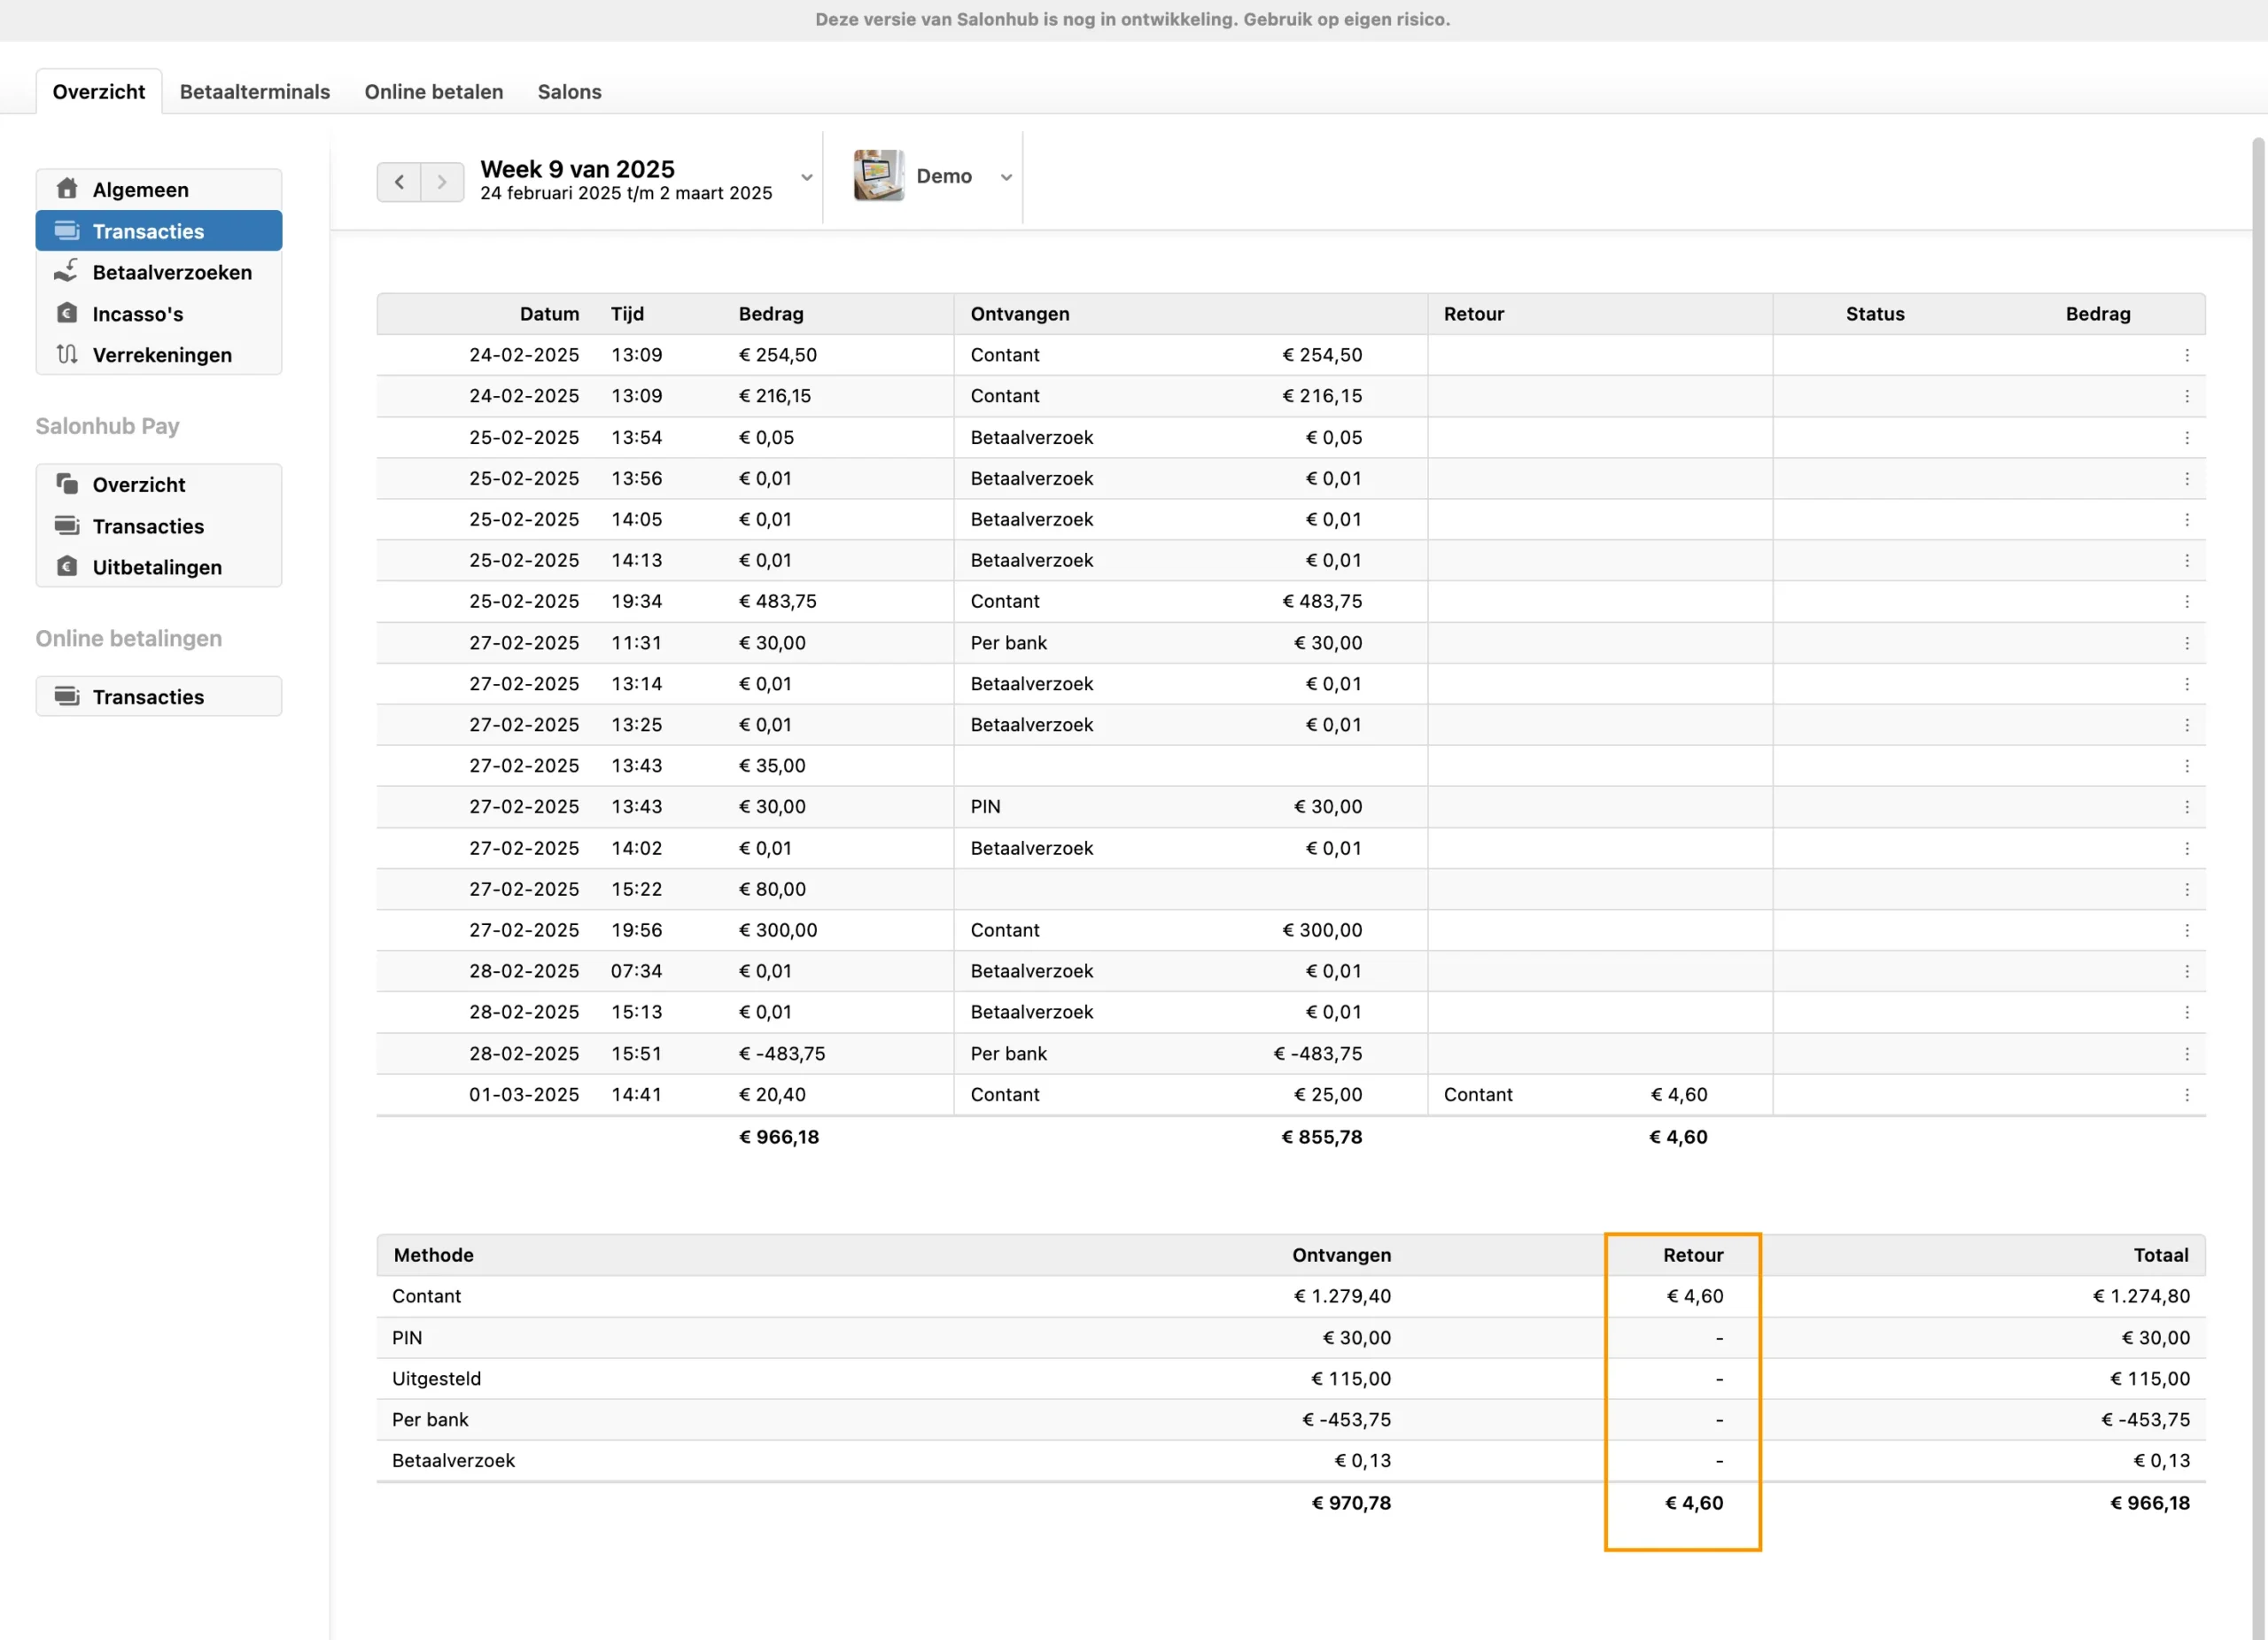Expand the Demo salon dropdown
Viewport: 2268px width, 1640px height.
1006,178
